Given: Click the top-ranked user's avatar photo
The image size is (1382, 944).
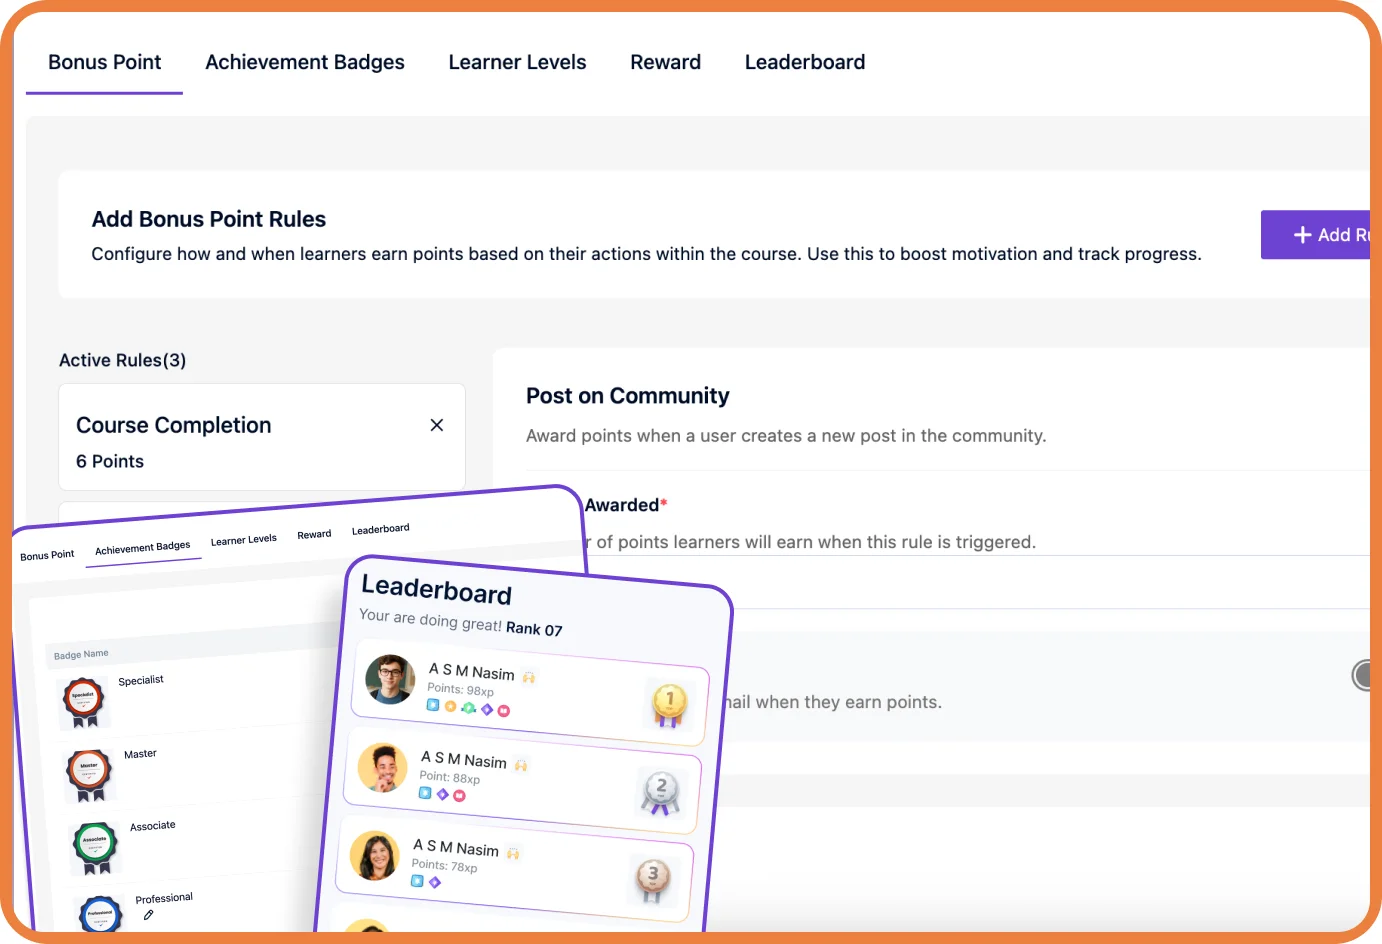Looking at the screenshot, I should [391, 678].
